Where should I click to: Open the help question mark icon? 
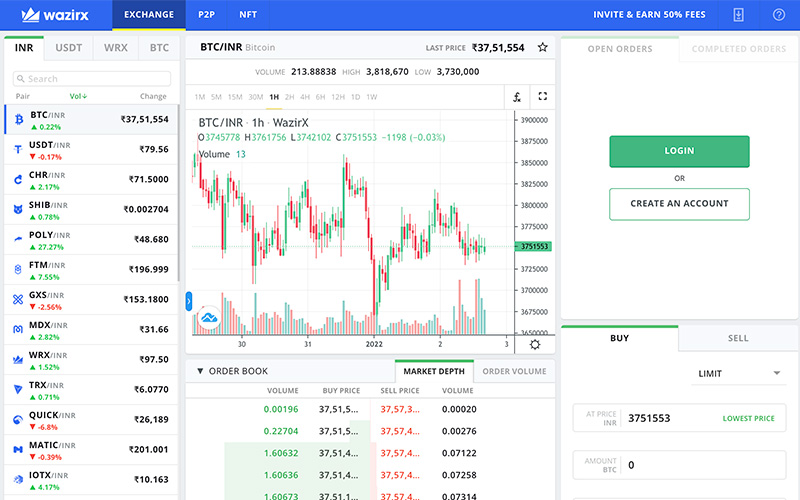pos(779,15)
